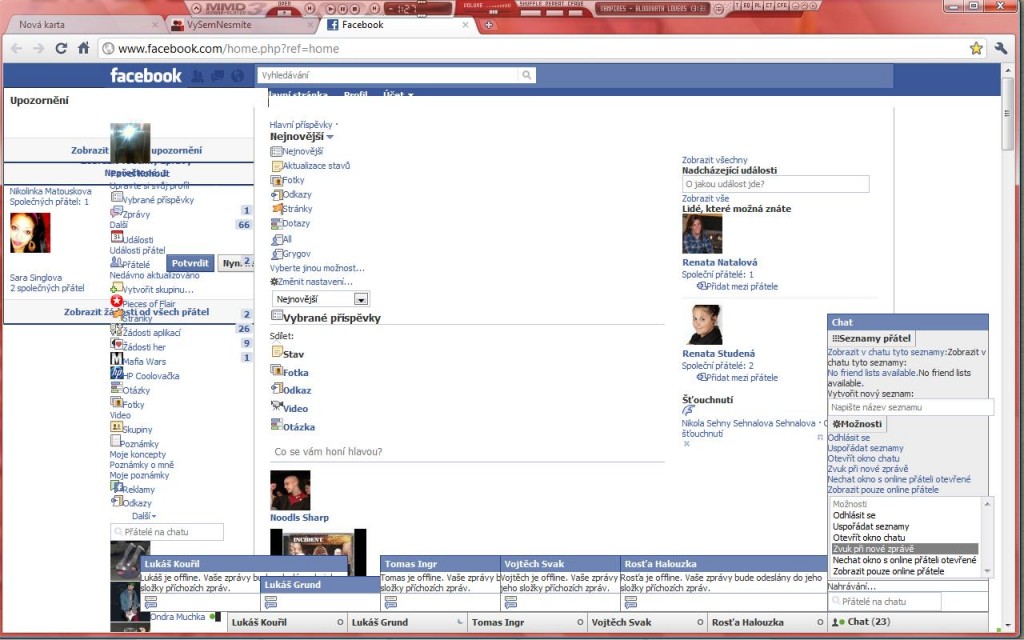This screenshot has height=640, width=1024.
Task: Open the Seznamy přátel chat button
Action: (x=871, y=338)
